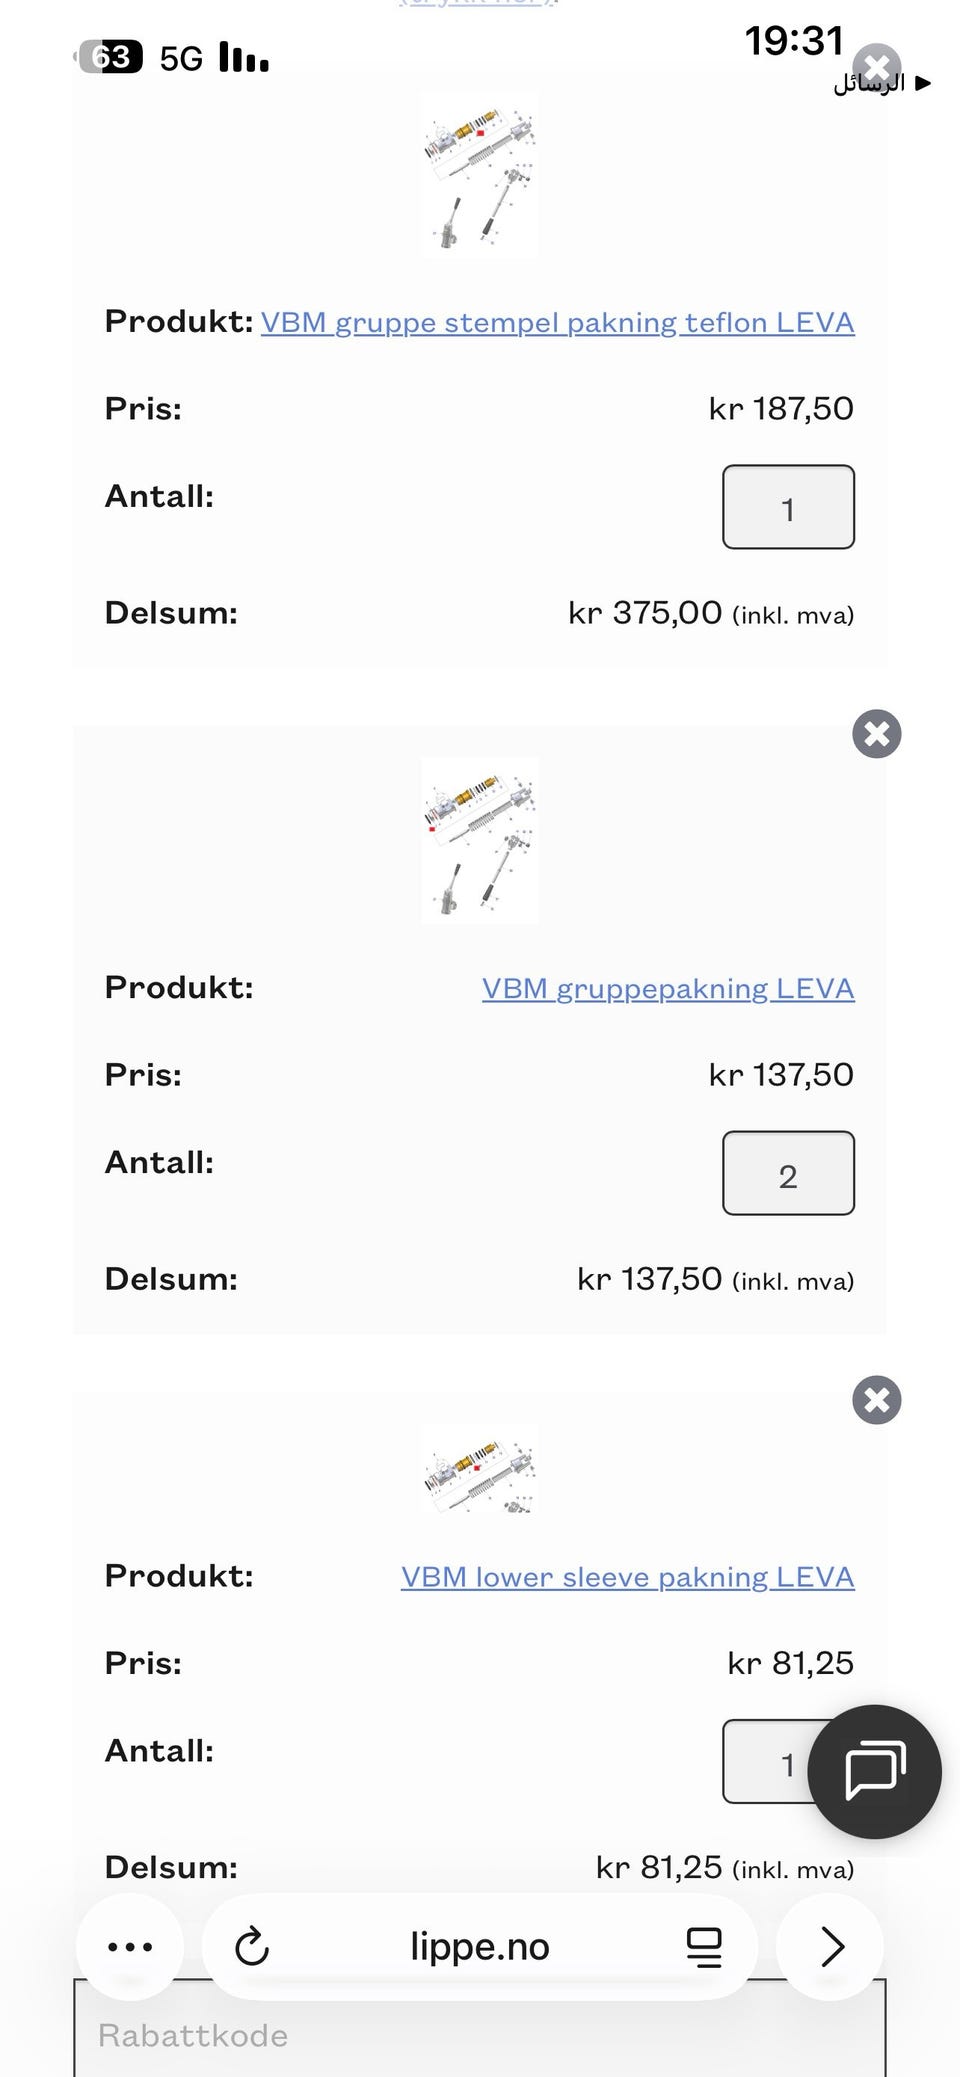Open VBM lower sleeve pakning LEVA link
Viewport: 960px width, 2077px height.
pyautogui.click(x=627, y=1577)
